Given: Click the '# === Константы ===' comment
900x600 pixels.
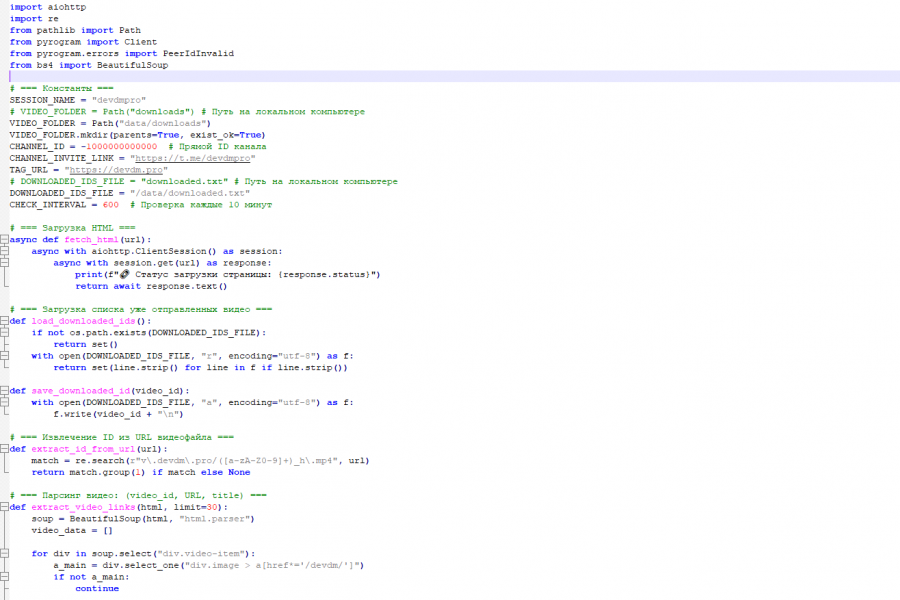Looking at the screenshot, I should point(61,88).
